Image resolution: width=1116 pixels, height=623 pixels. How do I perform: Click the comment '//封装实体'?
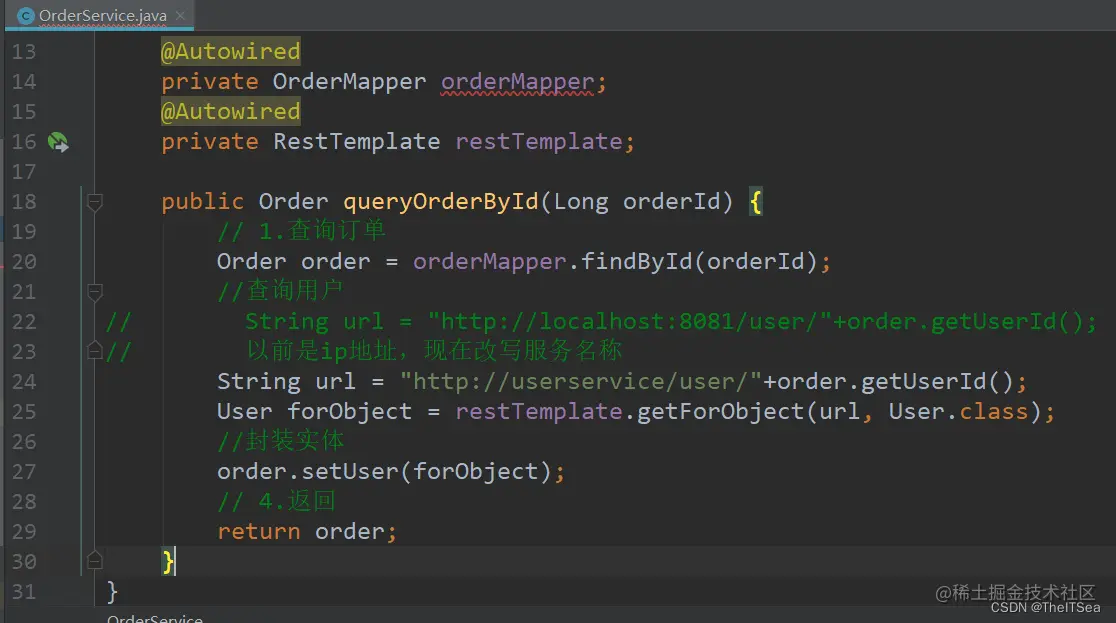280,441
